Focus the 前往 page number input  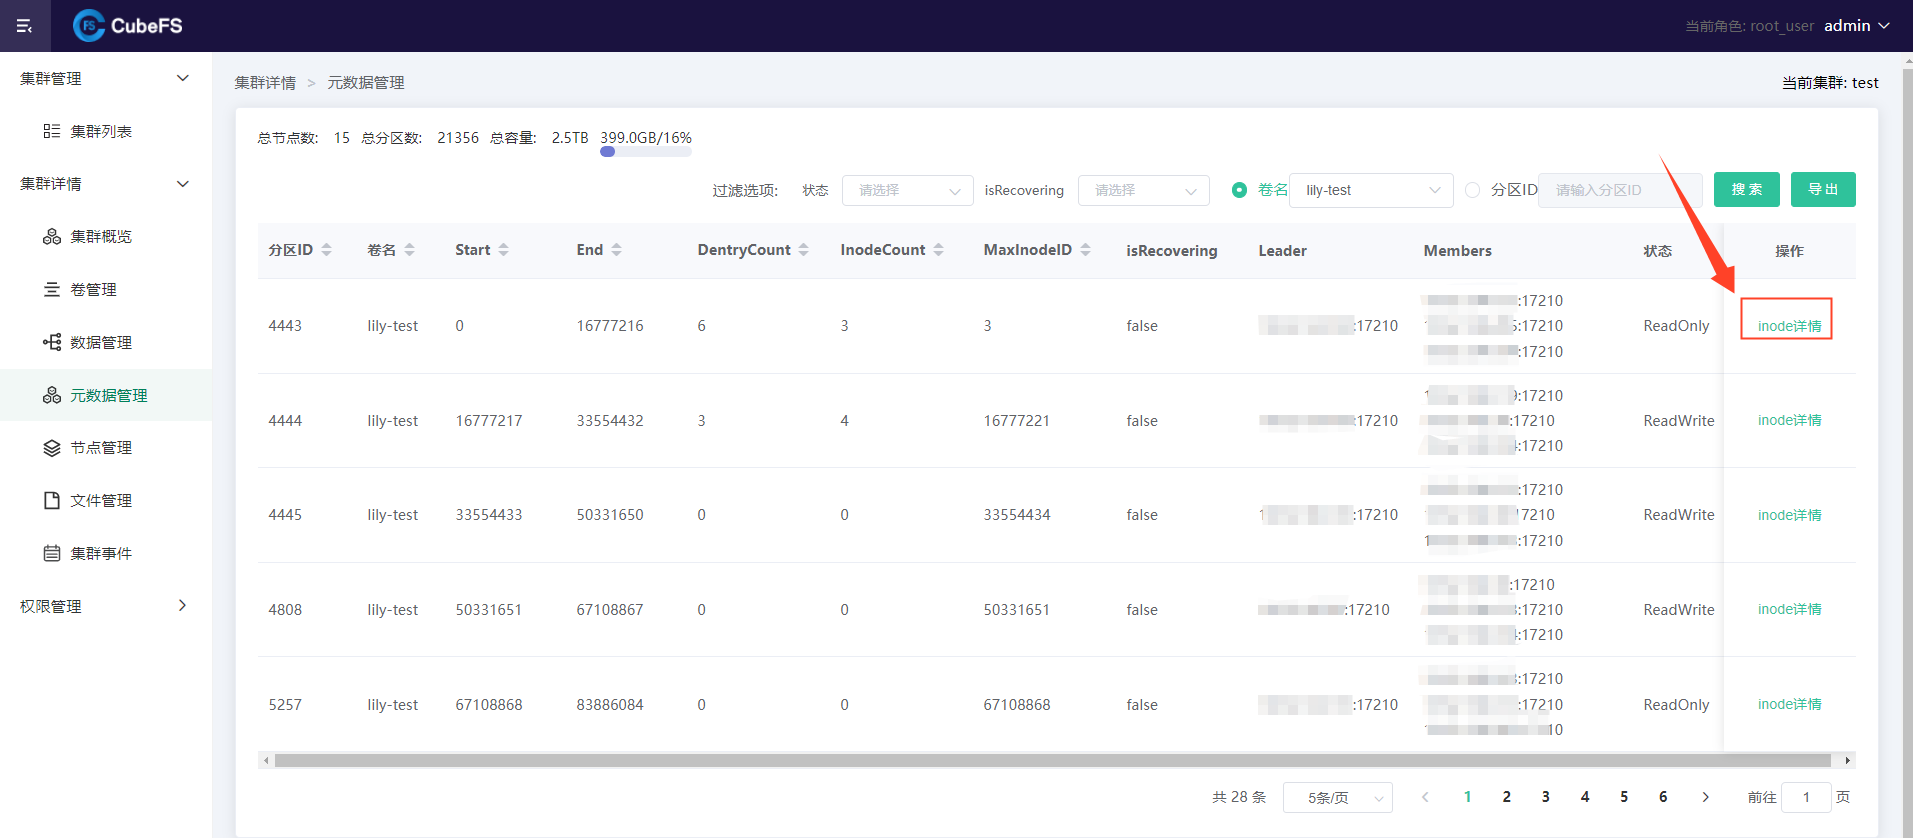(x=1806, y=797)
